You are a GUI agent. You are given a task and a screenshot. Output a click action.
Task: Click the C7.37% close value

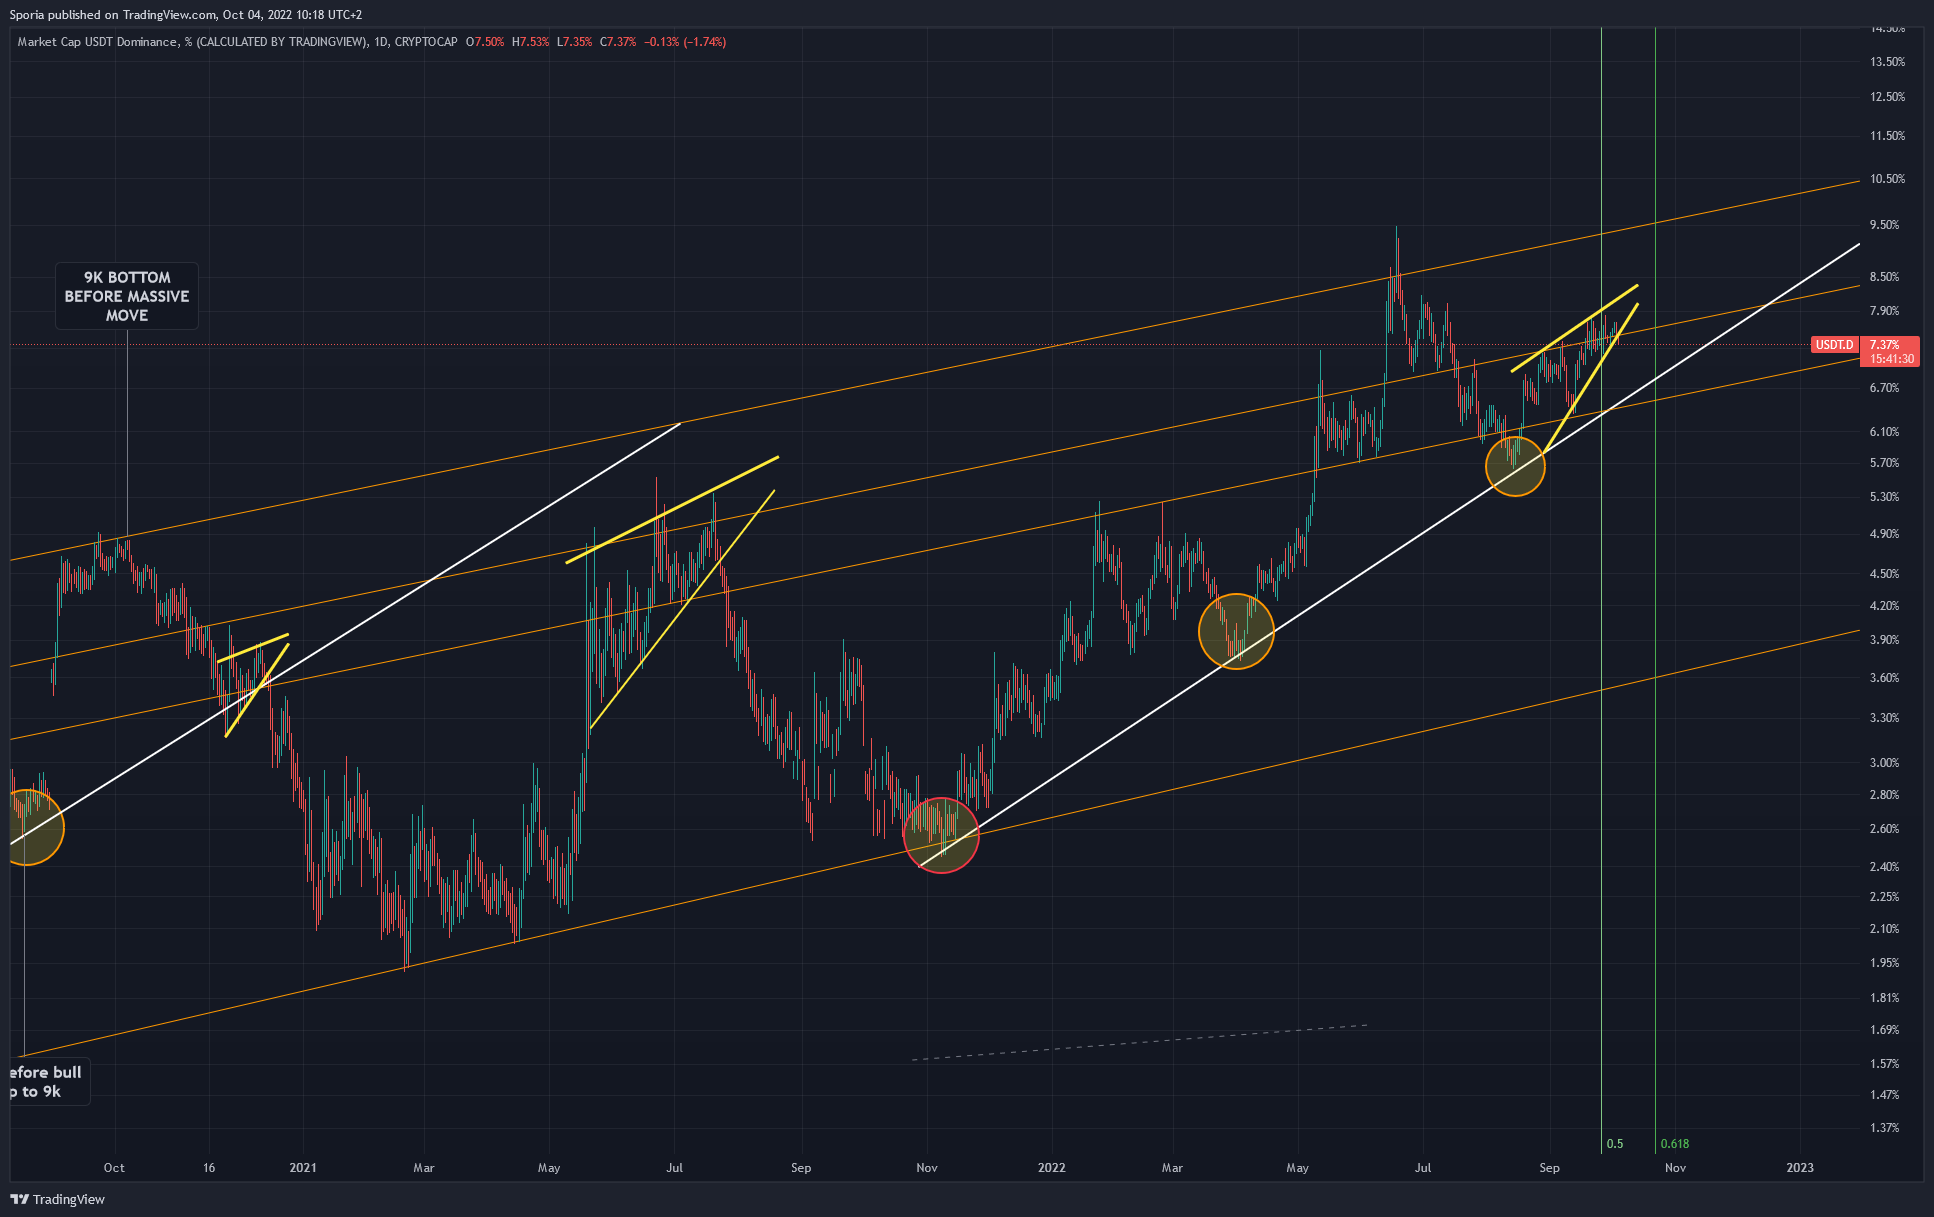tap(618, 42)
